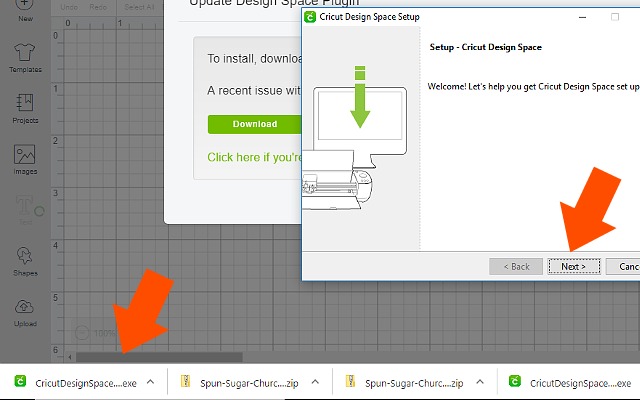Click the Setup - Cricut Design Space heading
This screenshot has width=640, height=400.
coord(485,47)
